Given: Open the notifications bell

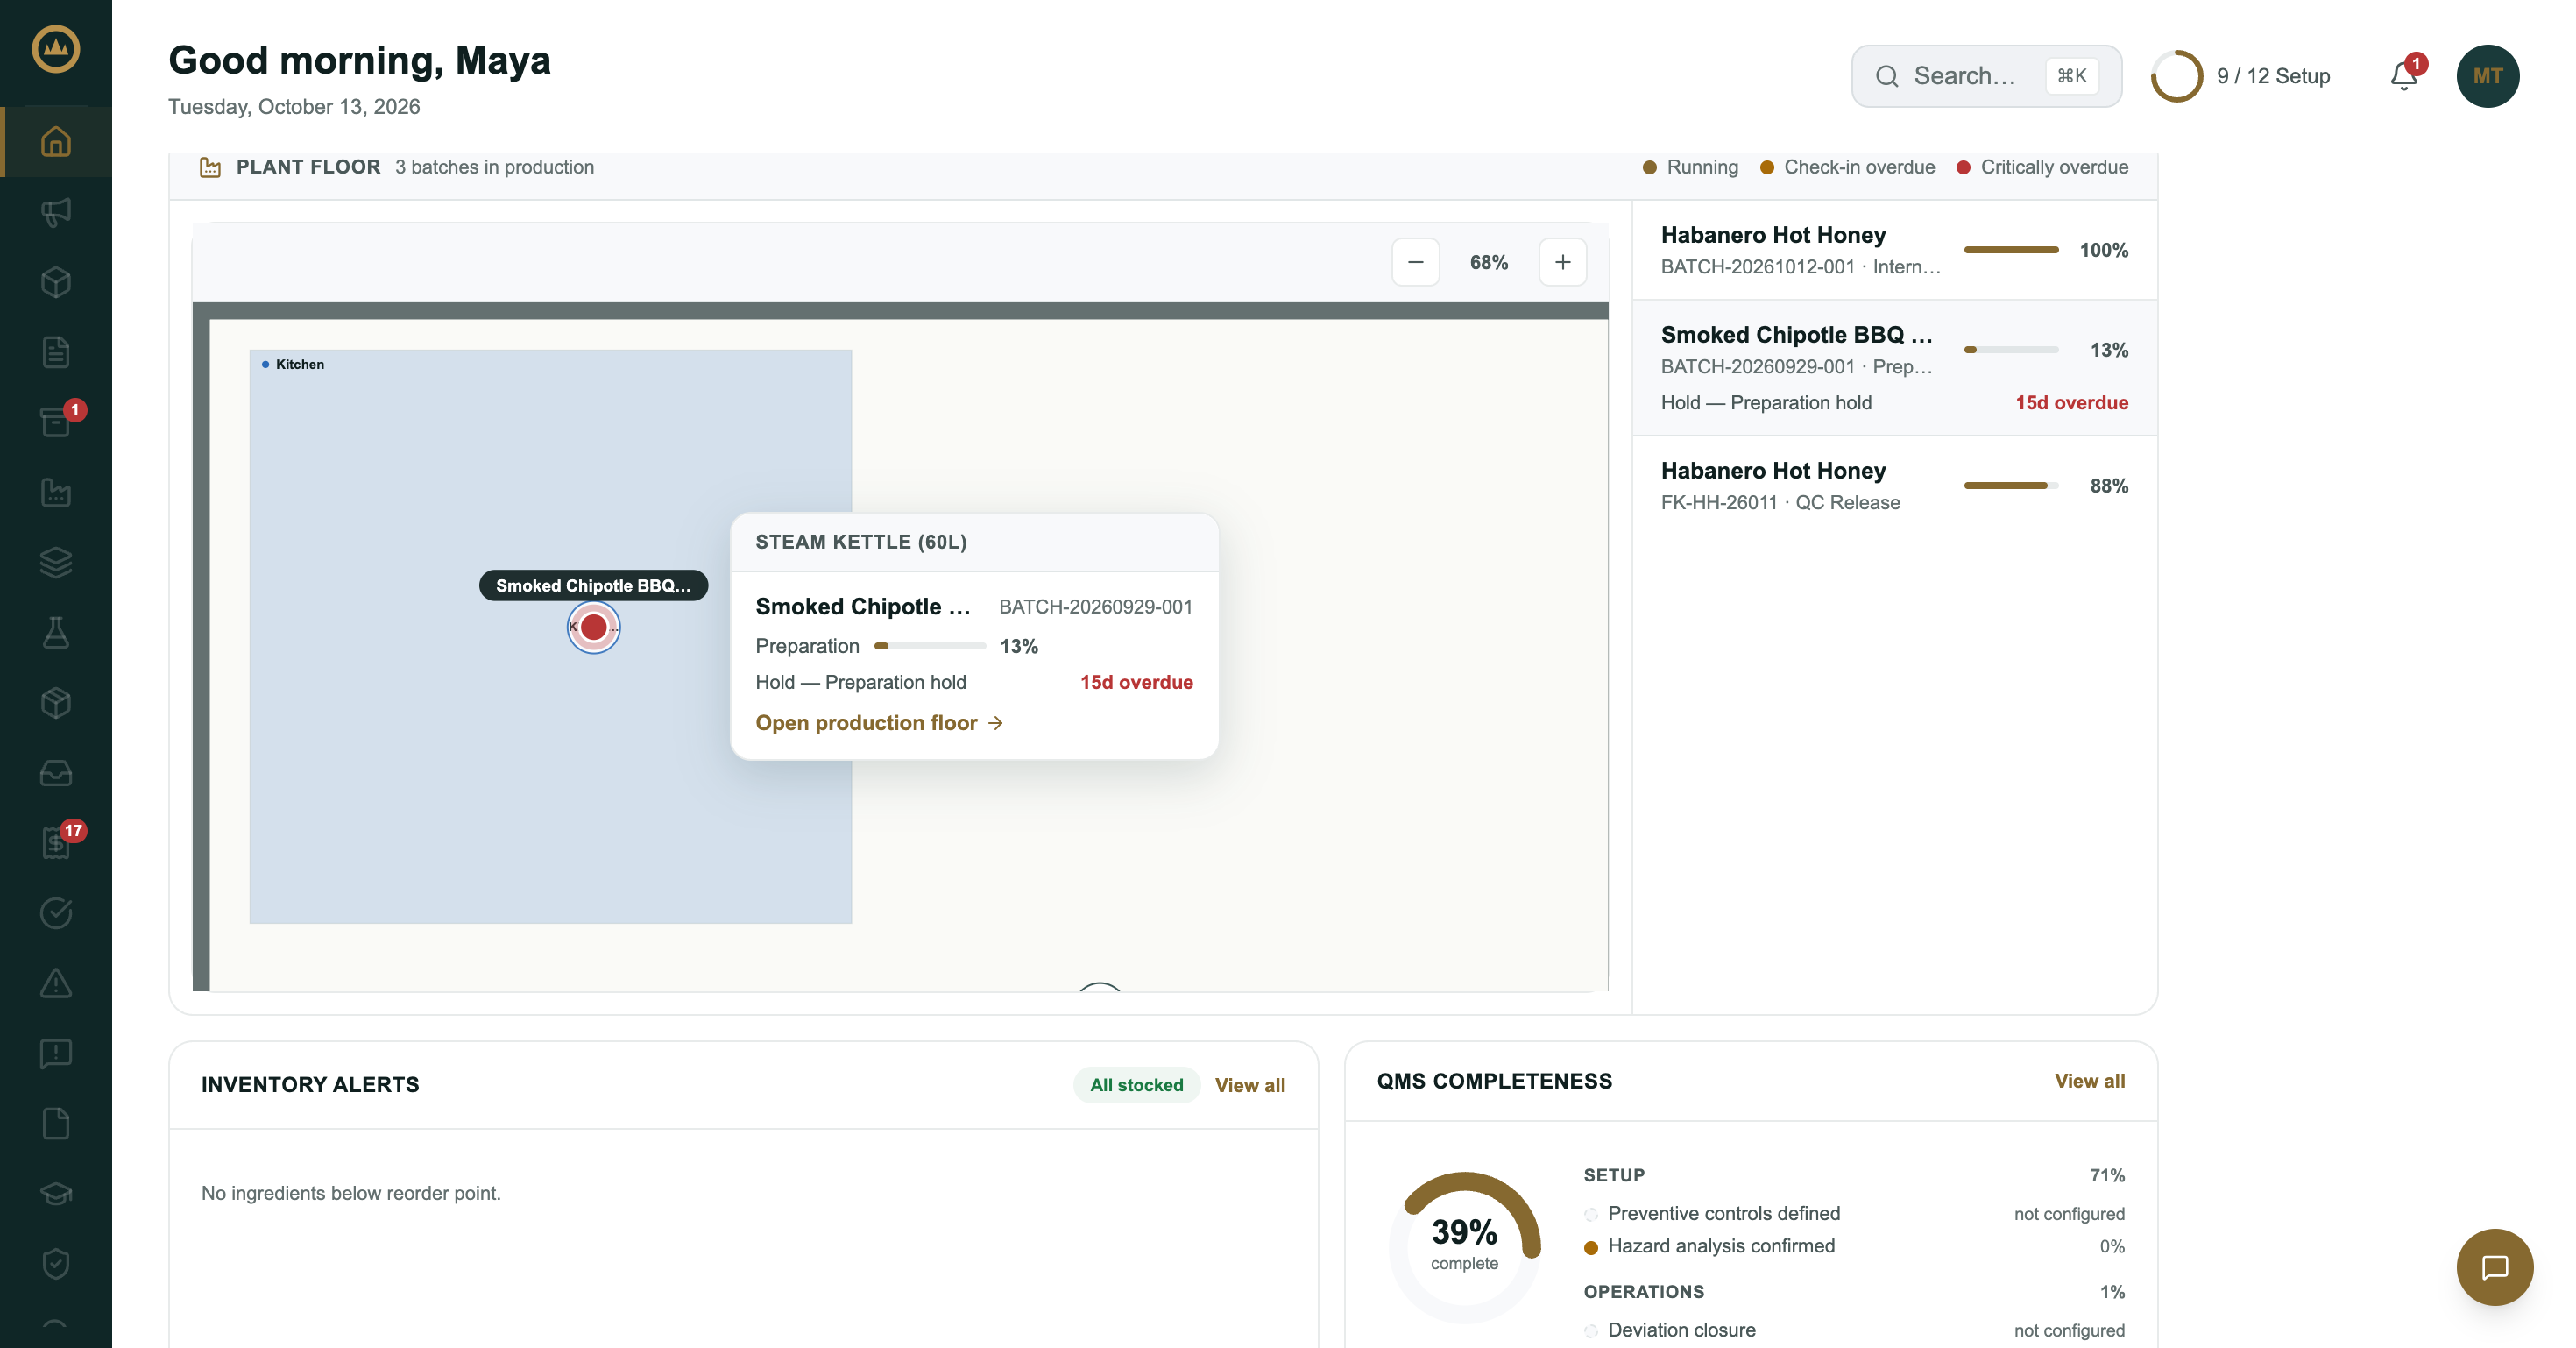Looking at the screenshot, I should (x=2404, y=76).
